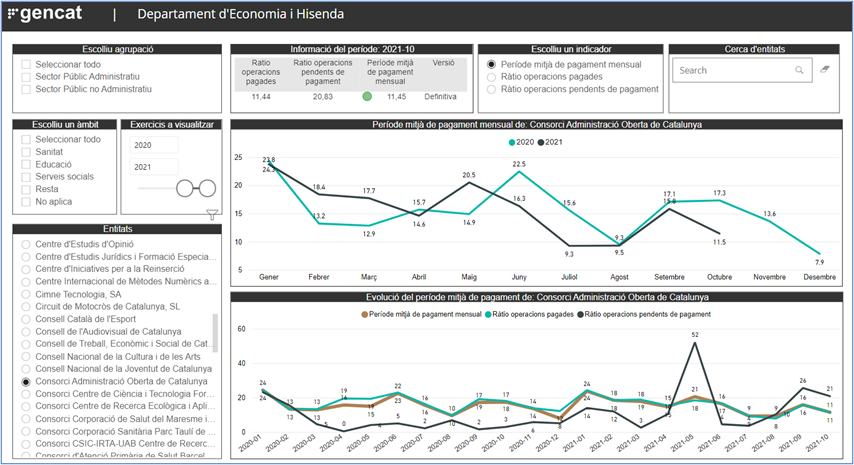Screen dimensions: 854x465
Task: Click the filter funnel icon under year slider
Action: 212,215
